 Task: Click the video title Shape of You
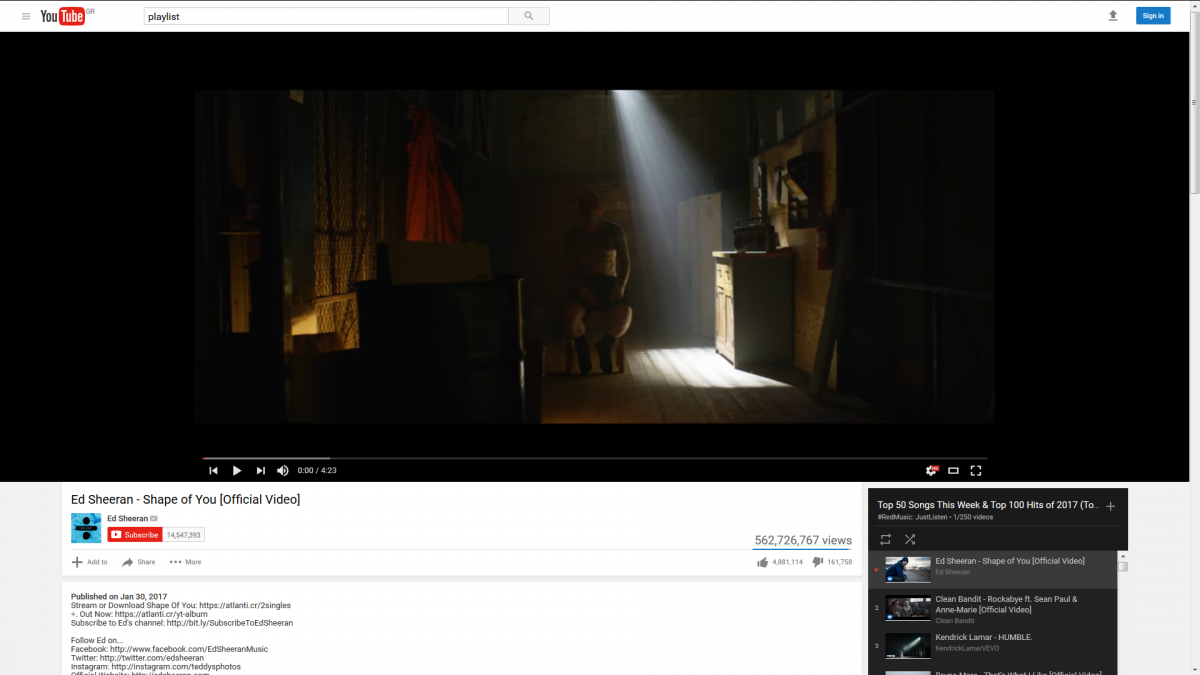pyautogui.click(x=185, y=499)
